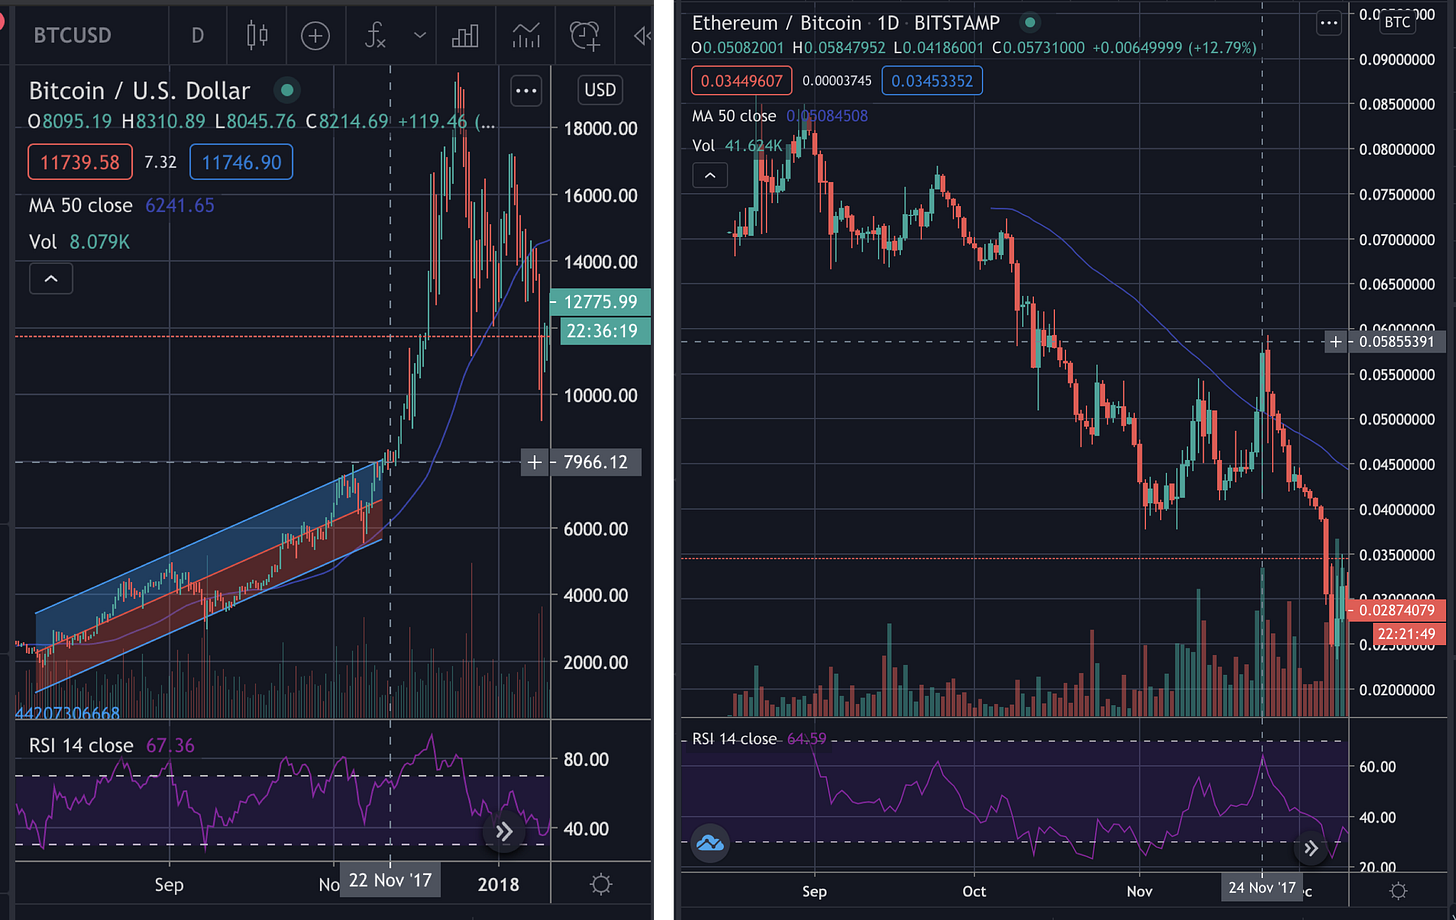Open the USD currency selector
Image resolution: width=1456 pixels, height=920 pixels.
600,90
